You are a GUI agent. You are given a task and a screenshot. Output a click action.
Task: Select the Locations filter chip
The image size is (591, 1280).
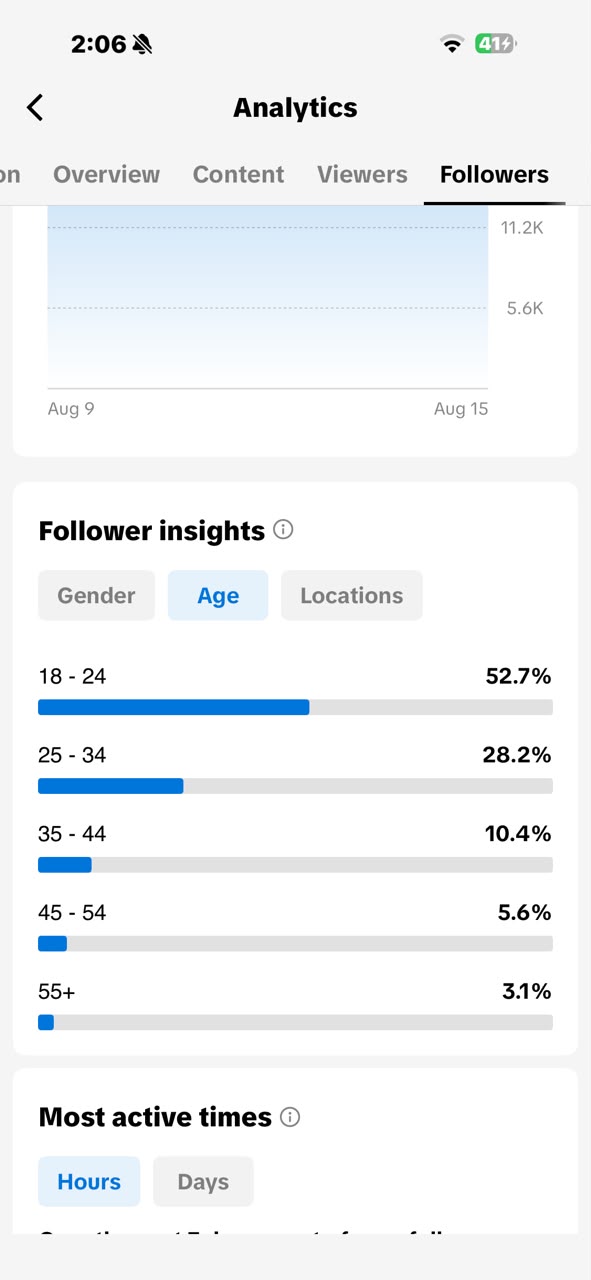tap(352, 595)
